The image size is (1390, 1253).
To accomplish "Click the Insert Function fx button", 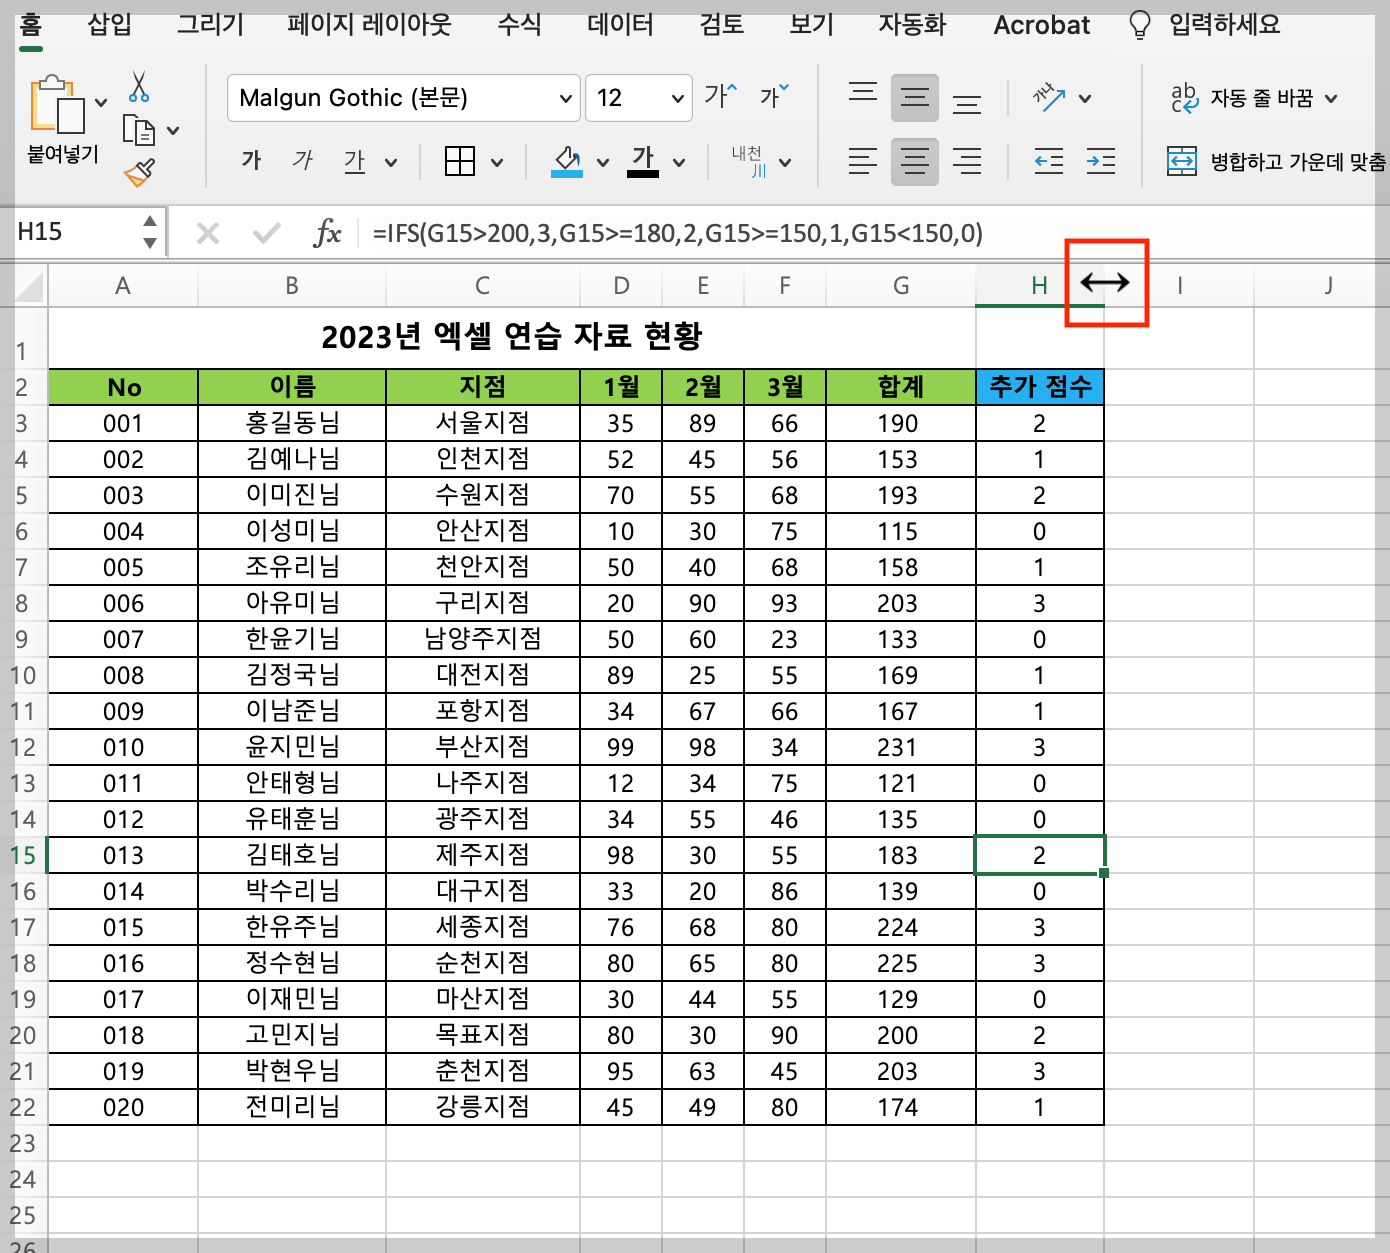I will coord(329,232).
